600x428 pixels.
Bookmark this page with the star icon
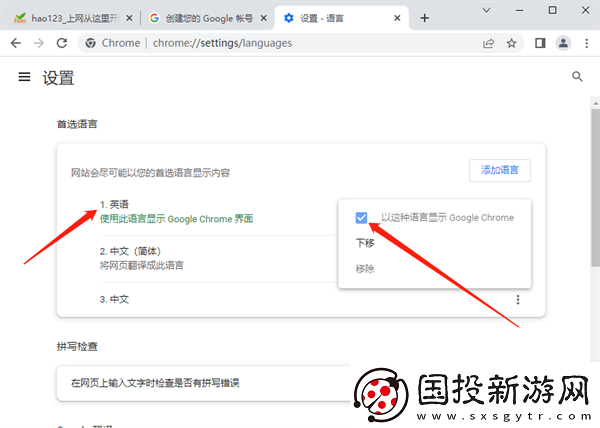(x=512, y=43)
